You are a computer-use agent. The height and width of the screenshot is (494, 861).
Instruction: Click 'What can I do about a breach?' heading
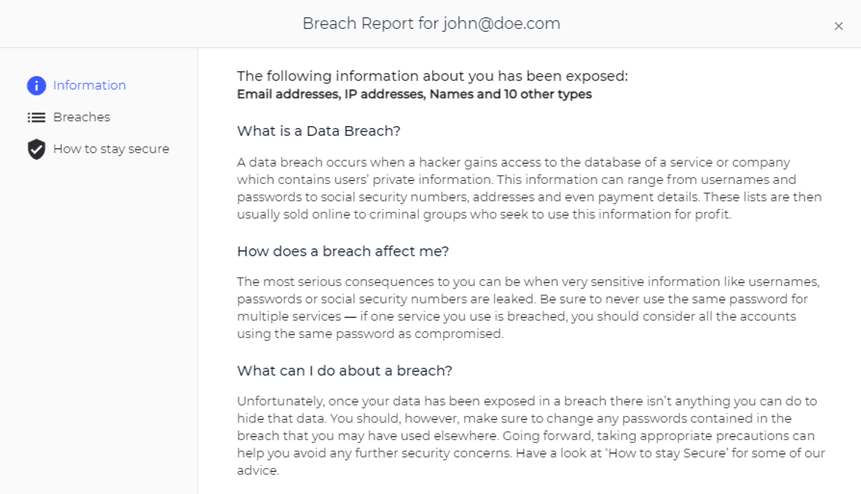click(x=344, y=371)
